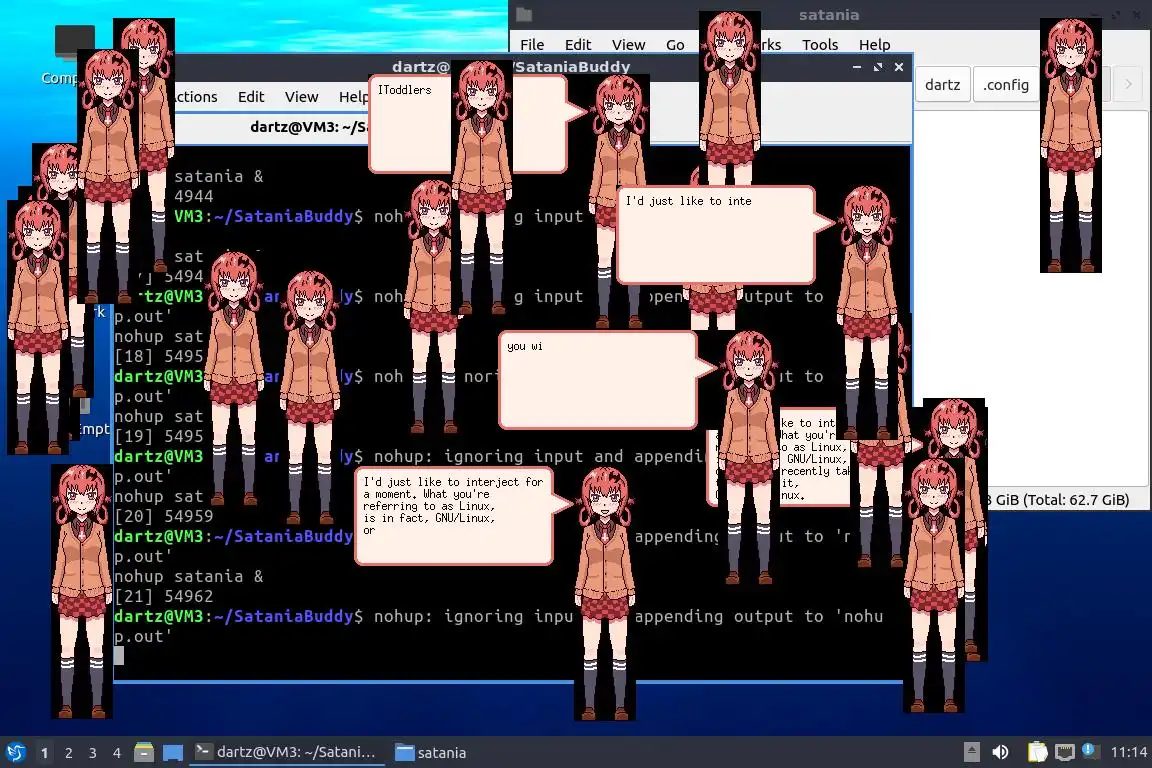Screen dimensions: 1152x768
Task: Click the bubble mentioning 'is in fact, GNU/Linux'
Action: (454, 517)
